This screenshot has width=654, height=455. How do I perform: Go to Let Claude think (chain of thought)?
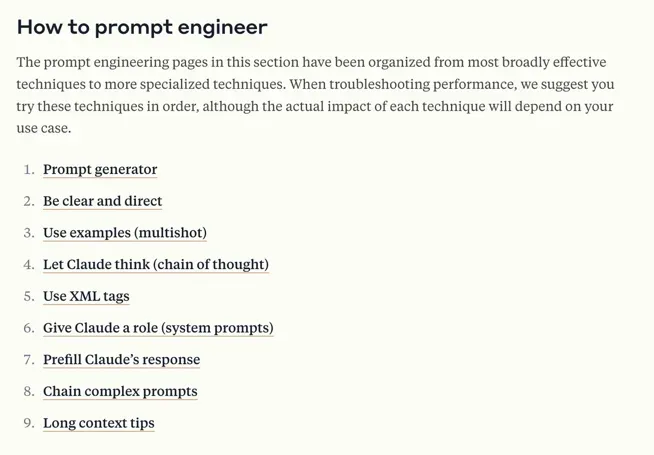point(155,265)
